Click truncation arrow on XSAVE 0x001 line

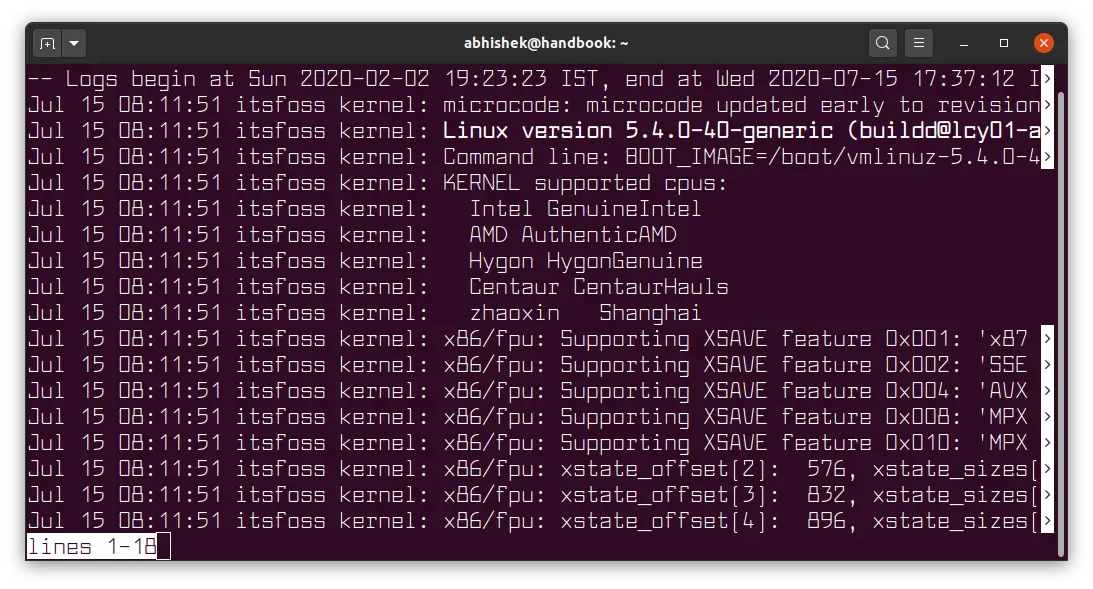coord(1047,339)
